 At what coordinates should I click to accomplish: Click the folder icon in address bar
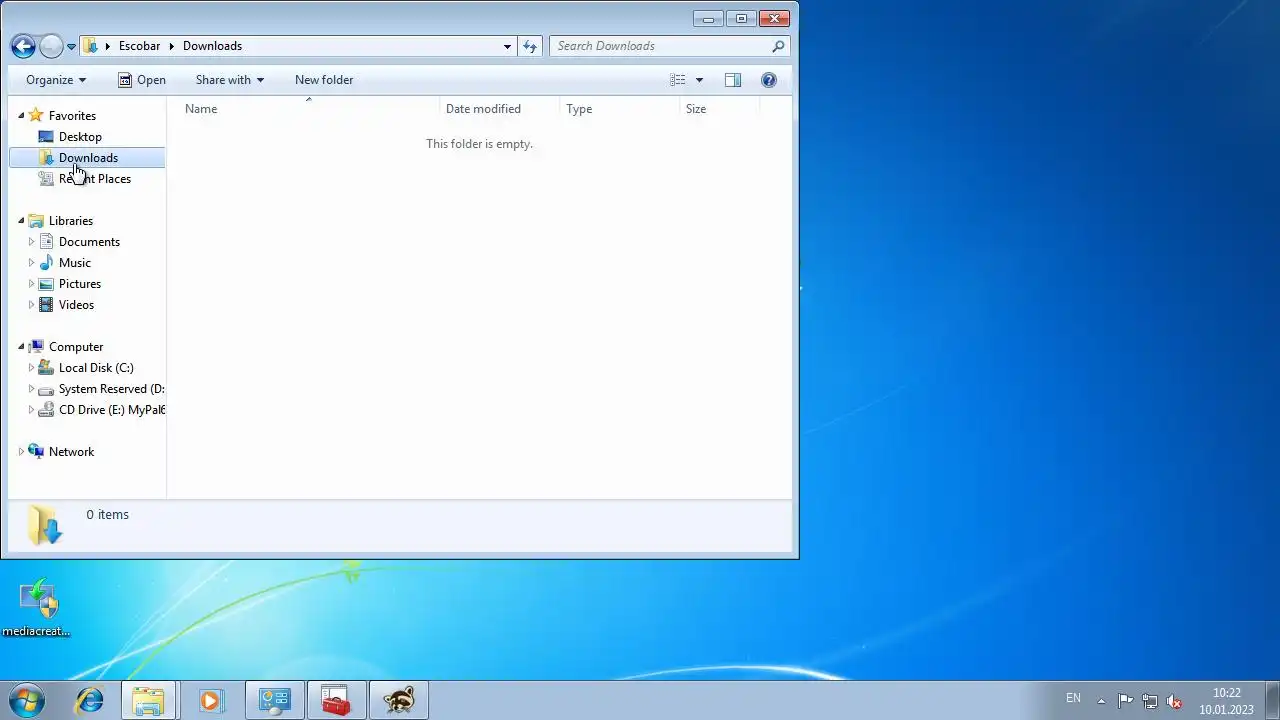tap(90, 46)
